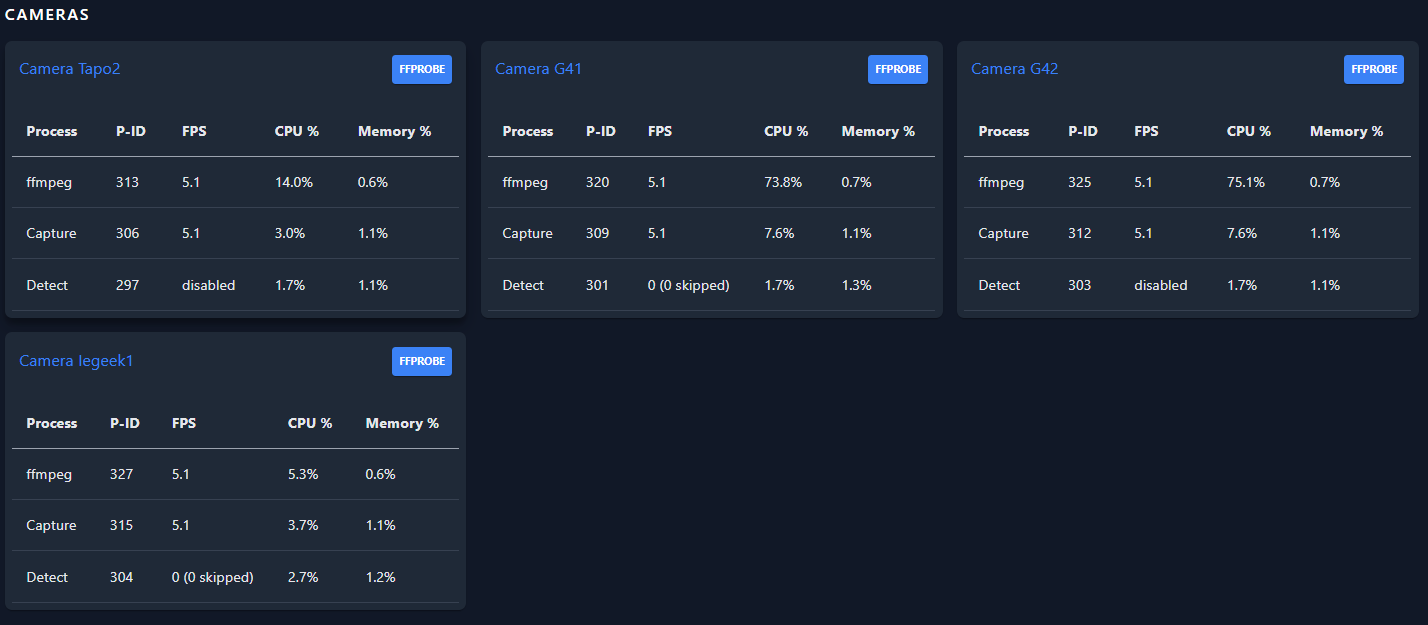The height and width of the screenshot is (625, 1428).
Task: Run ffprobe for Camera G42
Action: pos(1373,69)
